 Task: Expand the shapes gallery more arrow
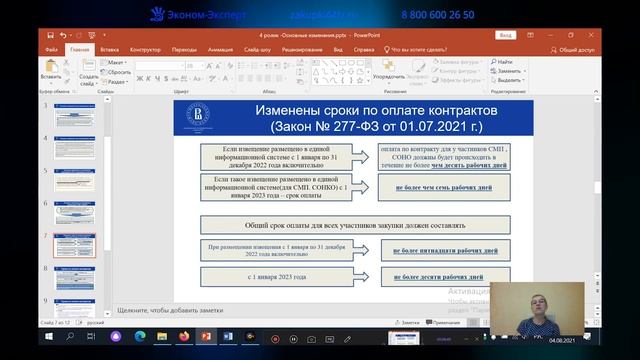pos(368,81)
